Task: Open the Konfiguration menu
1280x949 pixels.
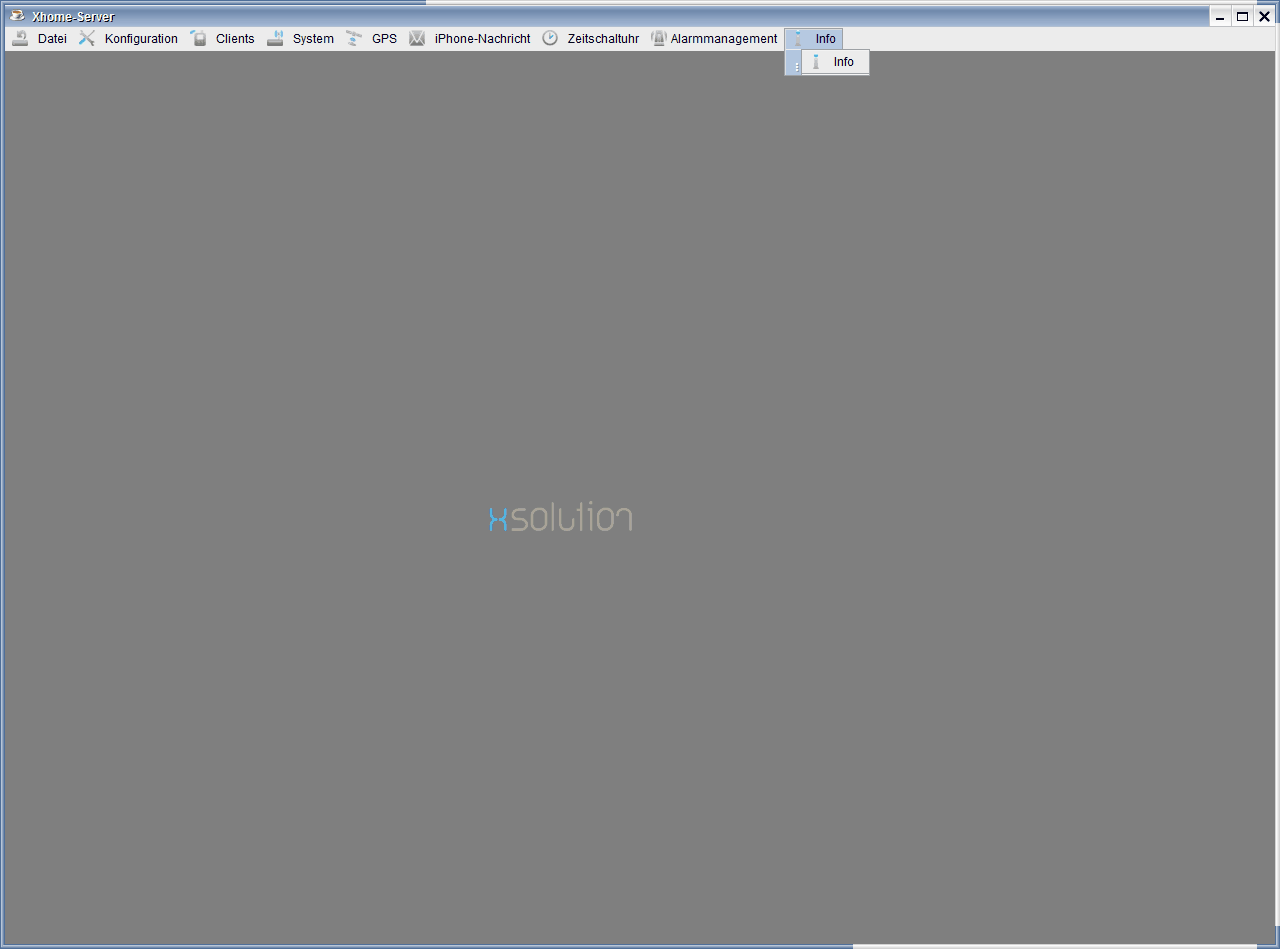Action: pyautogui.click(x=141, y=39)
